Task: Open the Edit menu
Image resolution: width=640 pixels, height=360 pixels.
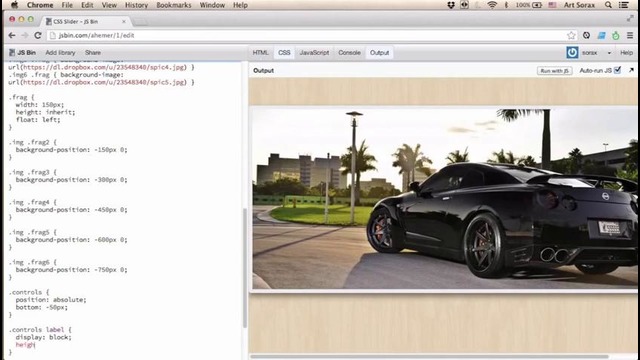Action: click(x=87, y=5)
